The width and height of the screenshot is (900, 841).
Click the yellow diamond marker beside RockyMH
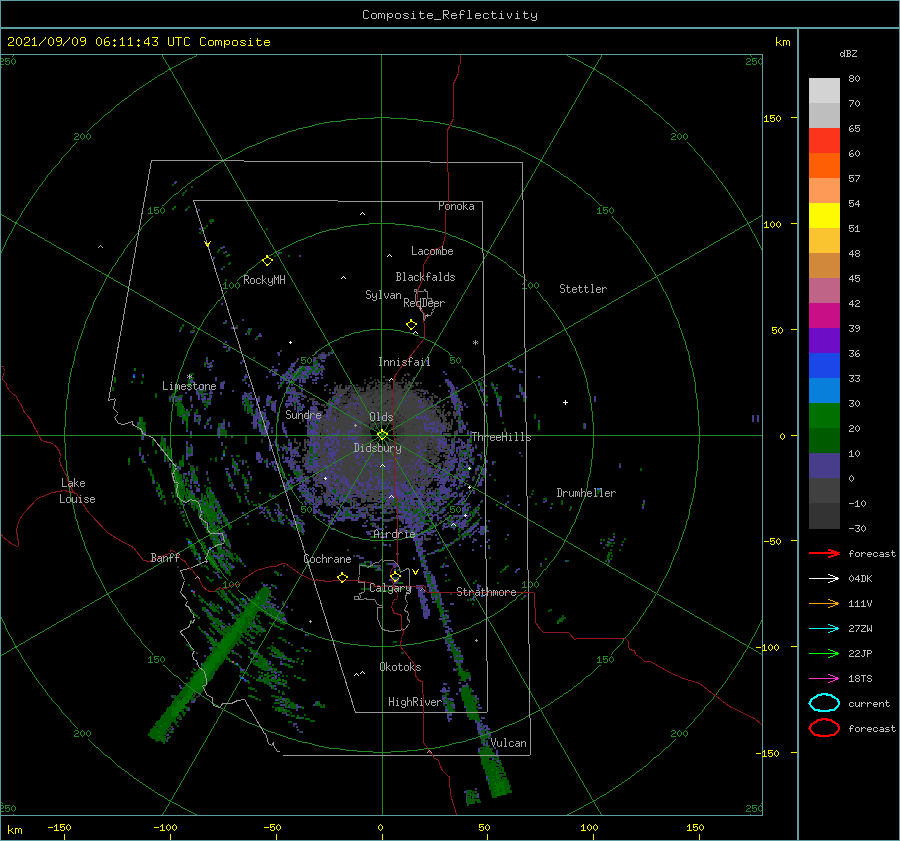click(x=267, y=261)
